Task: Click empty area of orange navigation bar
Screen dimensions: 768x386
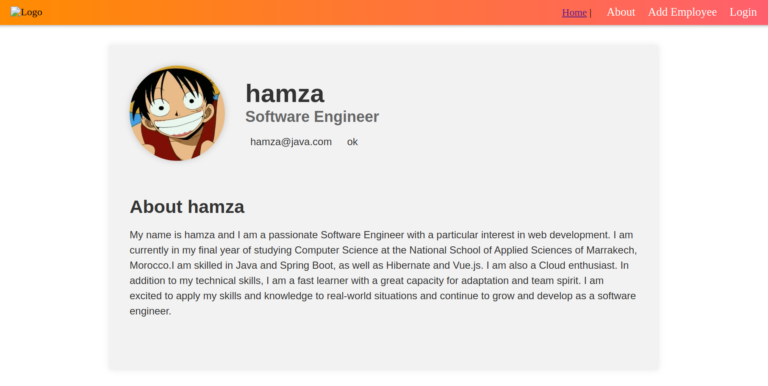Action: [x=294, y=12]
